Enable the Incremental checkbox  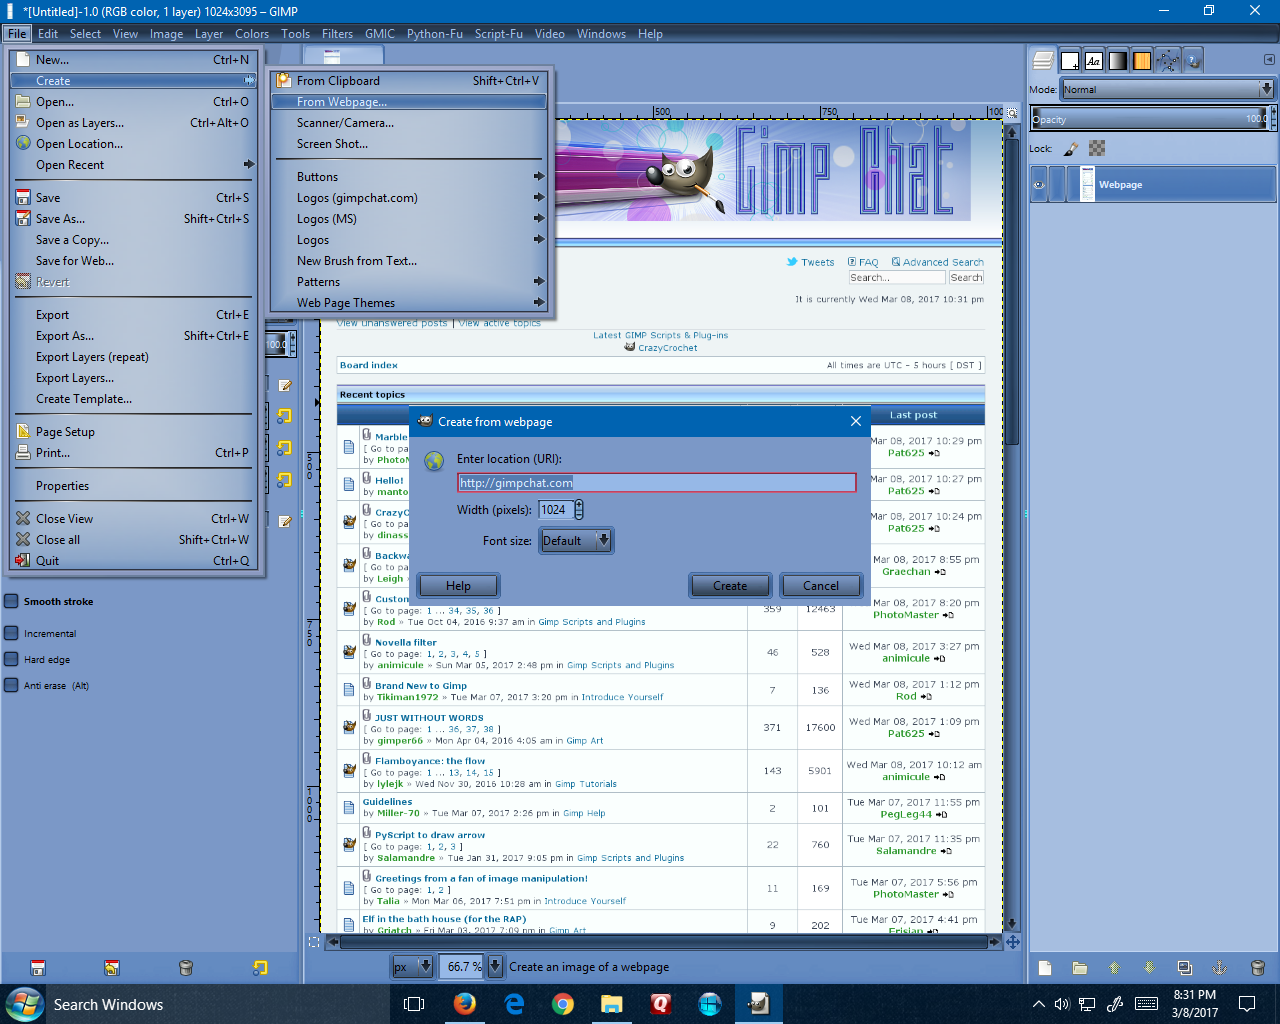(x=12, y=633)
